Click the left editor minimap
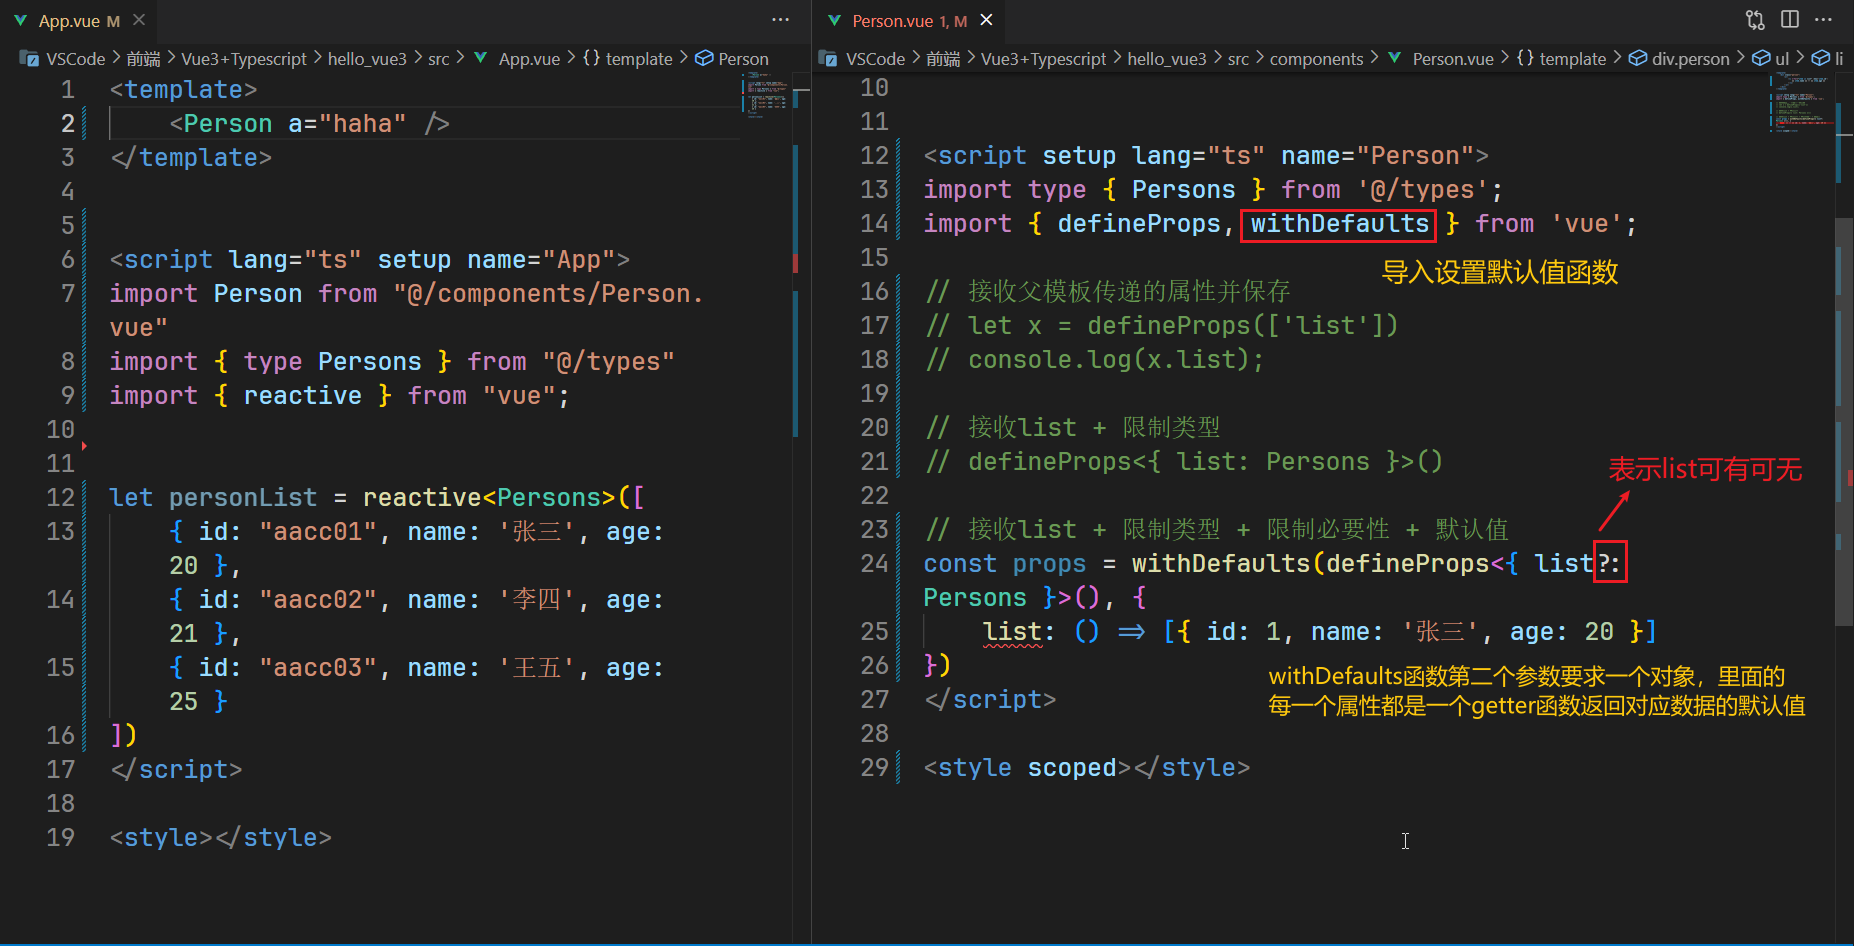 [x=765, y=97]
